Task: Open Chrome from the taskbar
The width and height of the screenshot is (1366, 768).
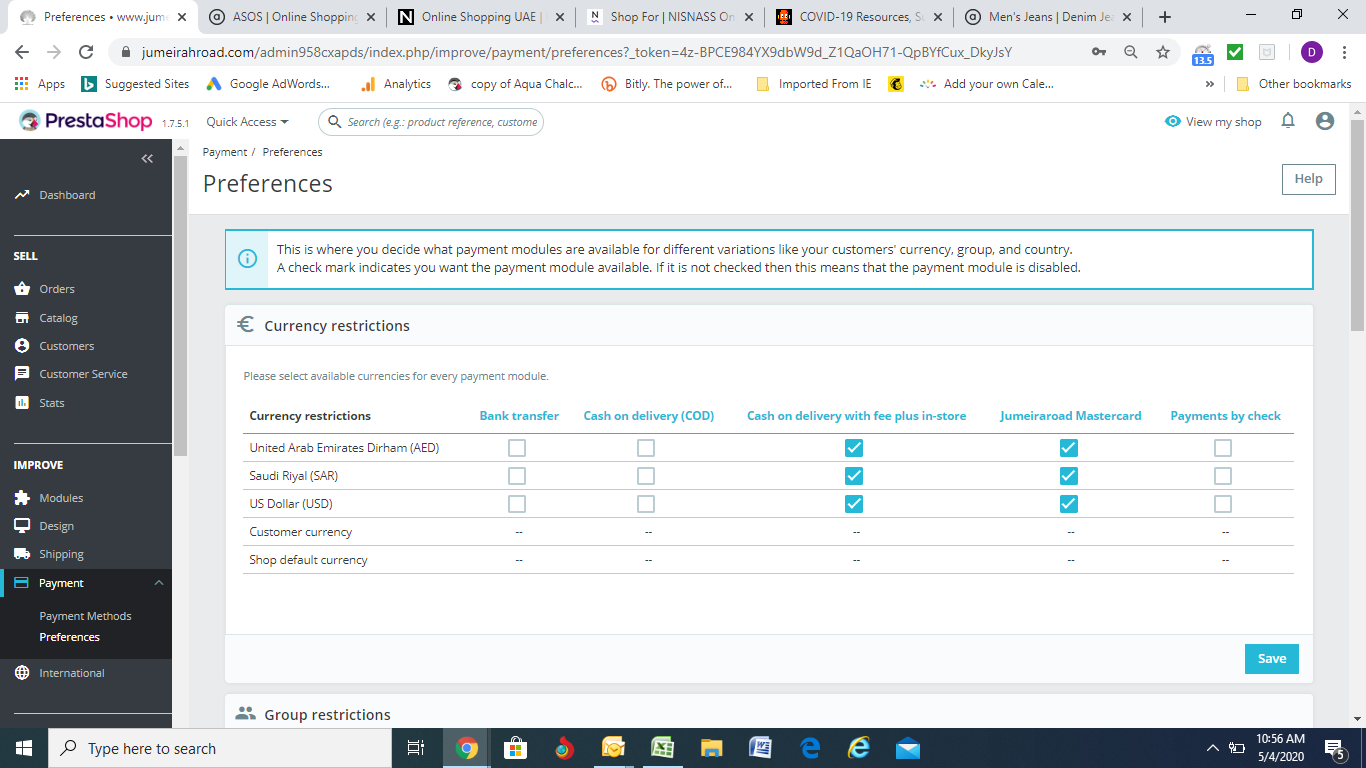Action: point(466,748)
